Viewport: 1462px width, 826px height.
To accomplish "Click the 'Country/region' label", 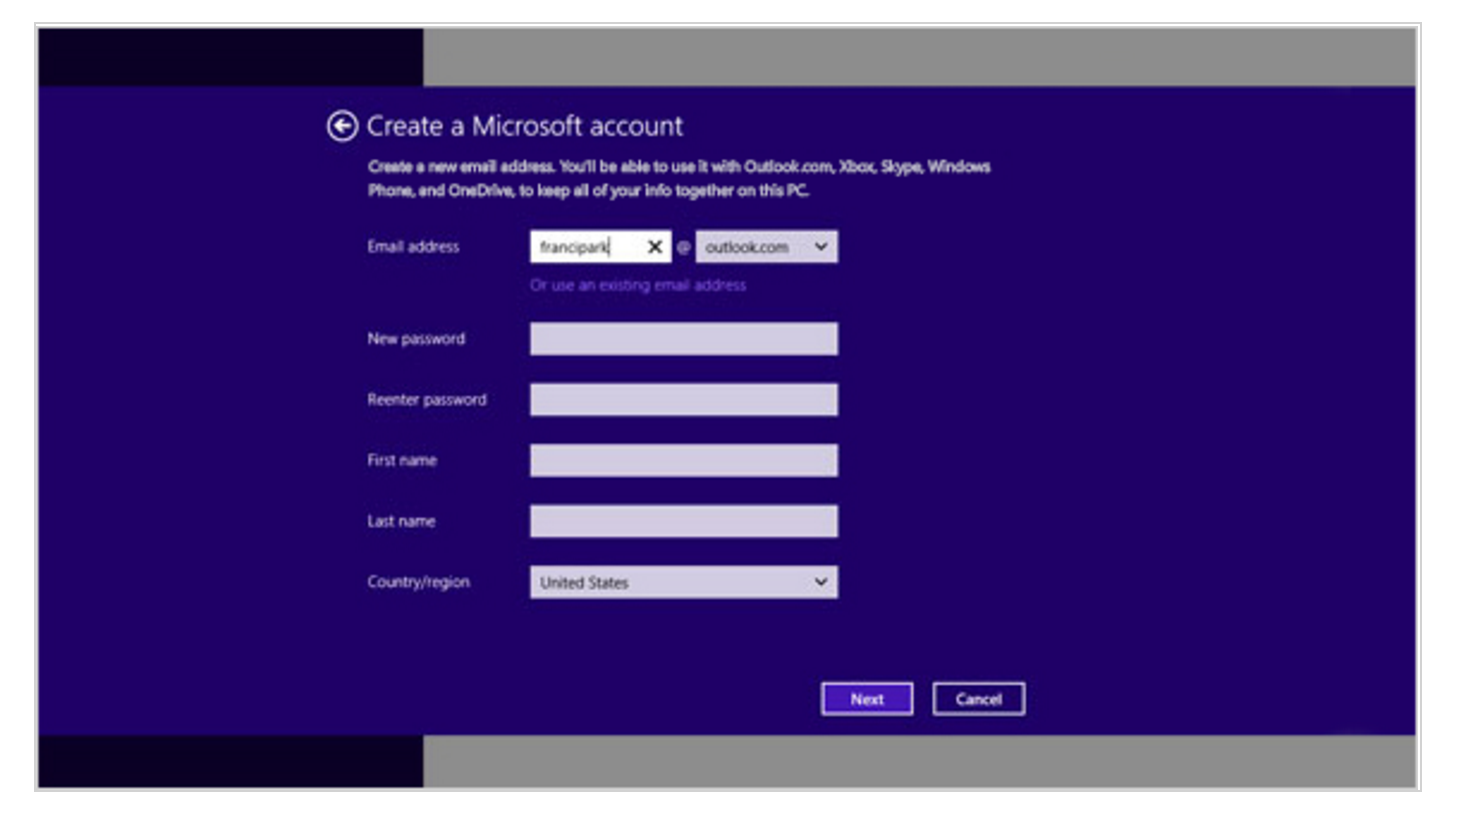I will point(418,582).
